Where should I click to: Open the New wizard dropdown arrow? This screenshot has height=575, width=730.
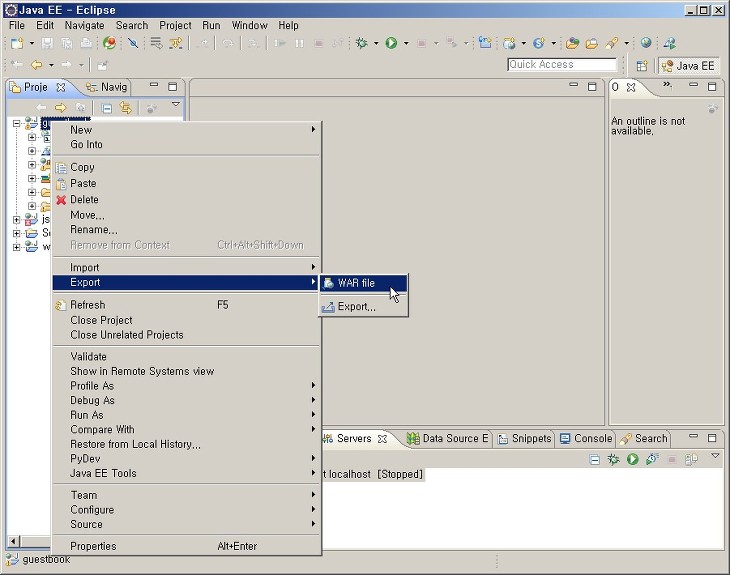click(32, 43)
